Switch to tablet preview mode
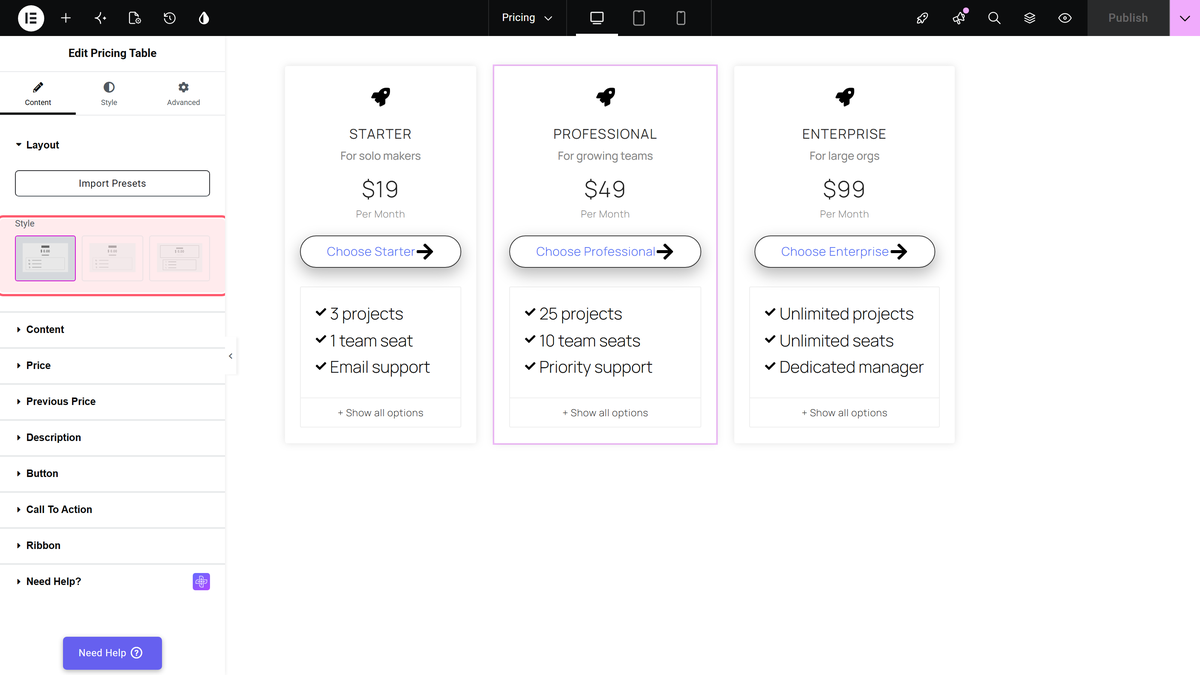Viewport: 1200px width, 675px height. (x=639, y=18)
